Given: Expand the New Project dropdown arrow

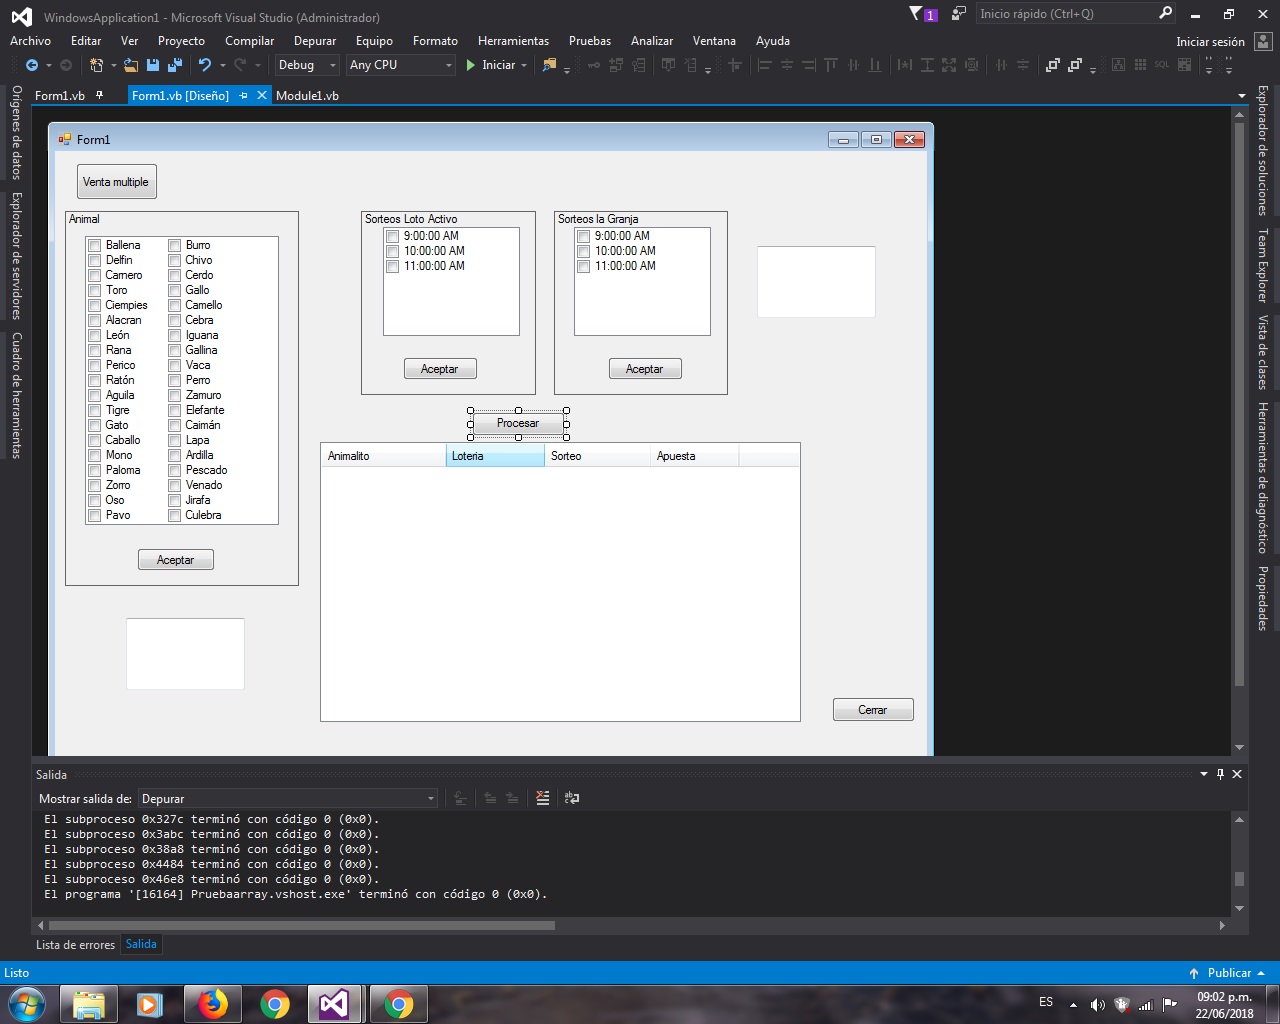Looking at the screenshot, I should click(113, 65).
